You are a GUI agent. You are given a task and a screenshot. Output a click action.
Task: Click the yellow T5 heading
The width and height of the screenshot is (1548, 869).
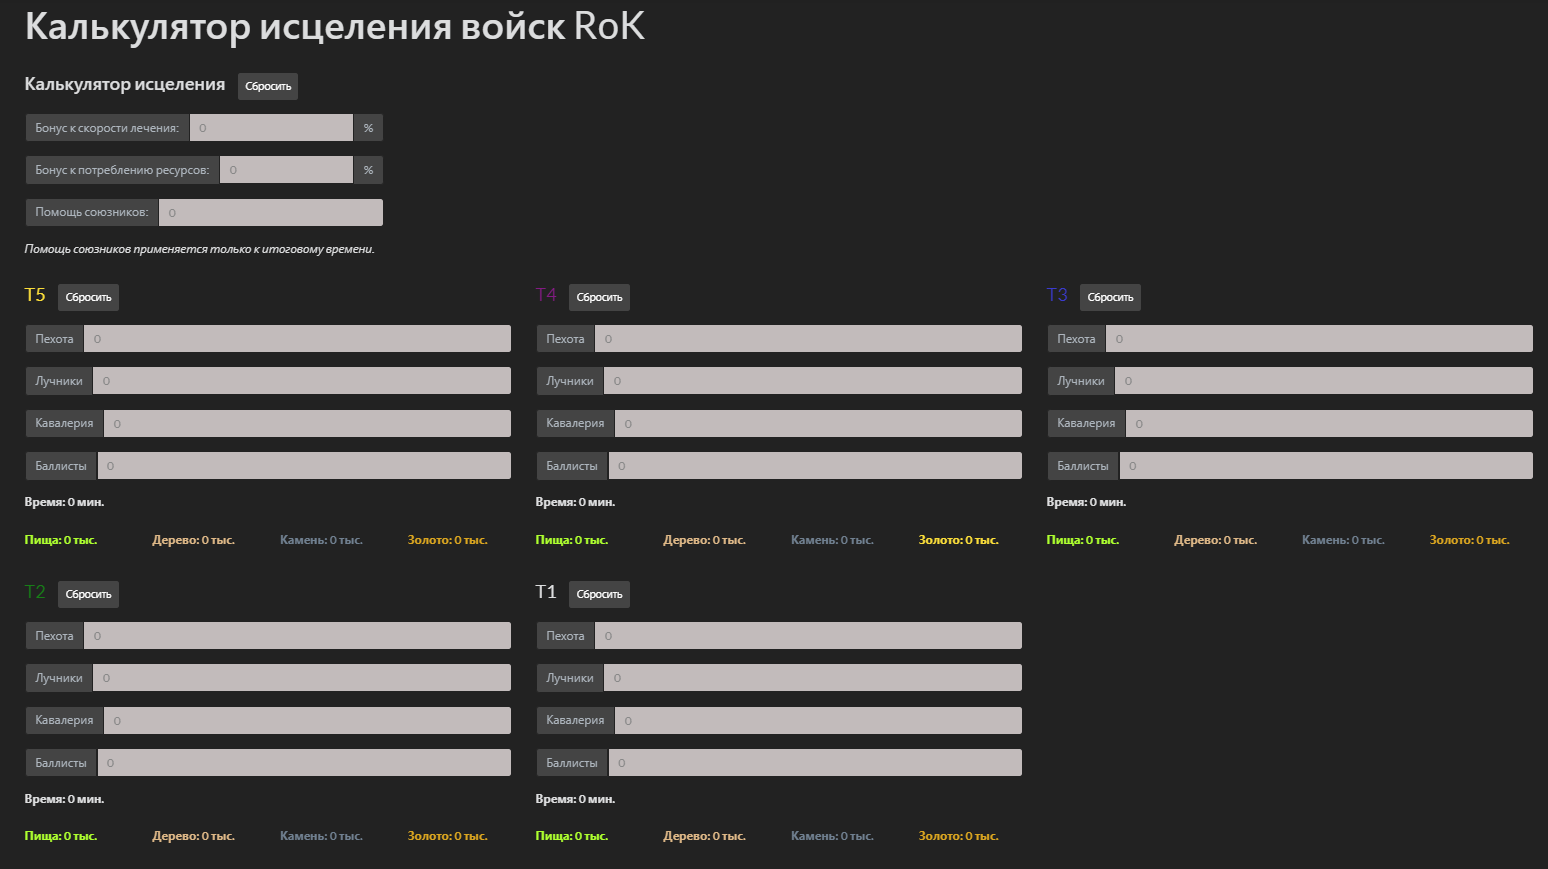35,295
